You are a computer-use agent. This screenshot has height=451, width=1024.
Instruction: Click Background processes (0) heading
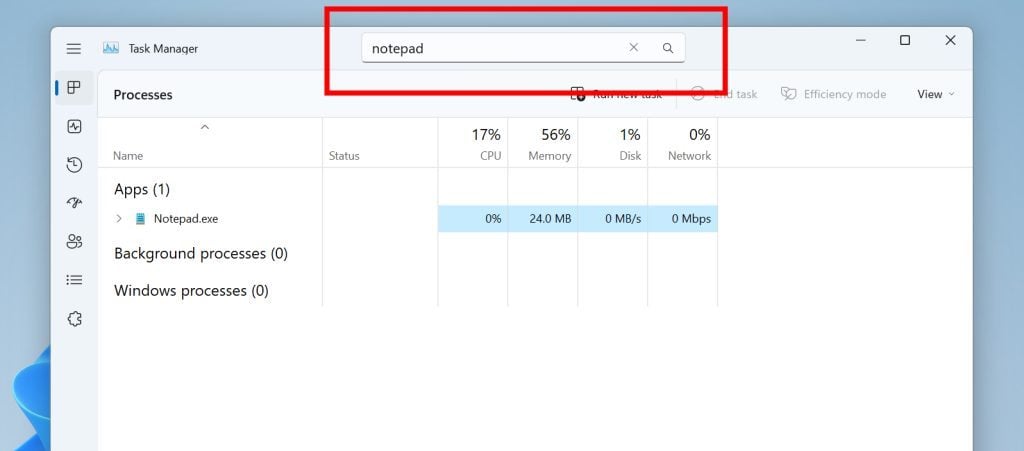(x=201, y=253)
